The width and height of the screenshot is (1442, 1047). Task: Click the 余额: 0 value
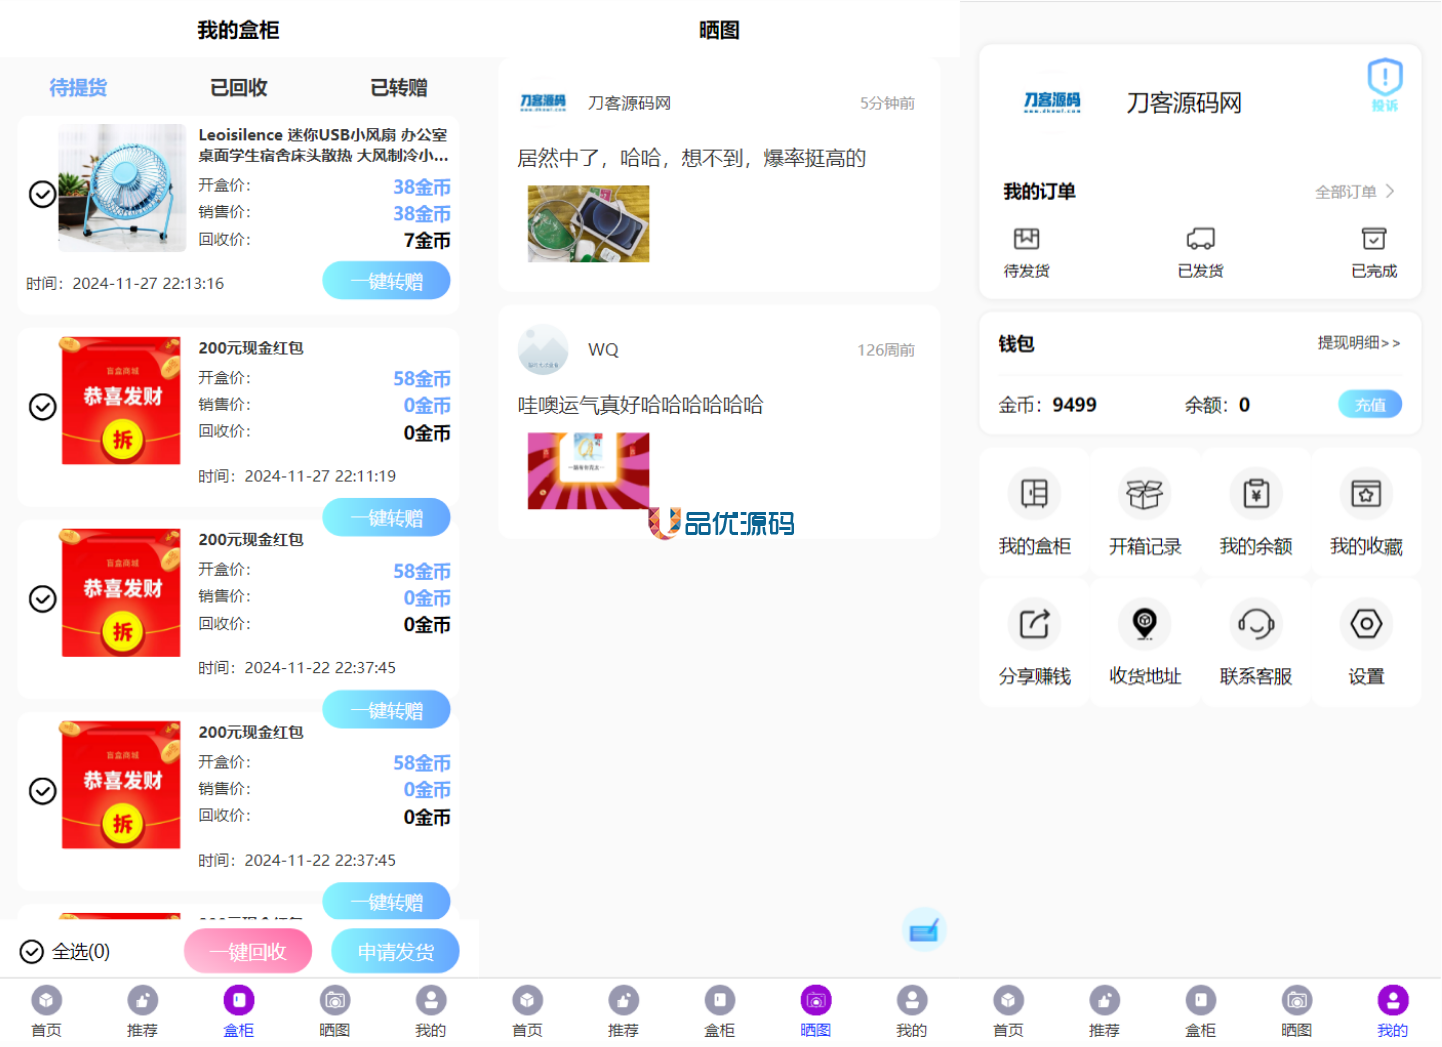pos(1217,405)
